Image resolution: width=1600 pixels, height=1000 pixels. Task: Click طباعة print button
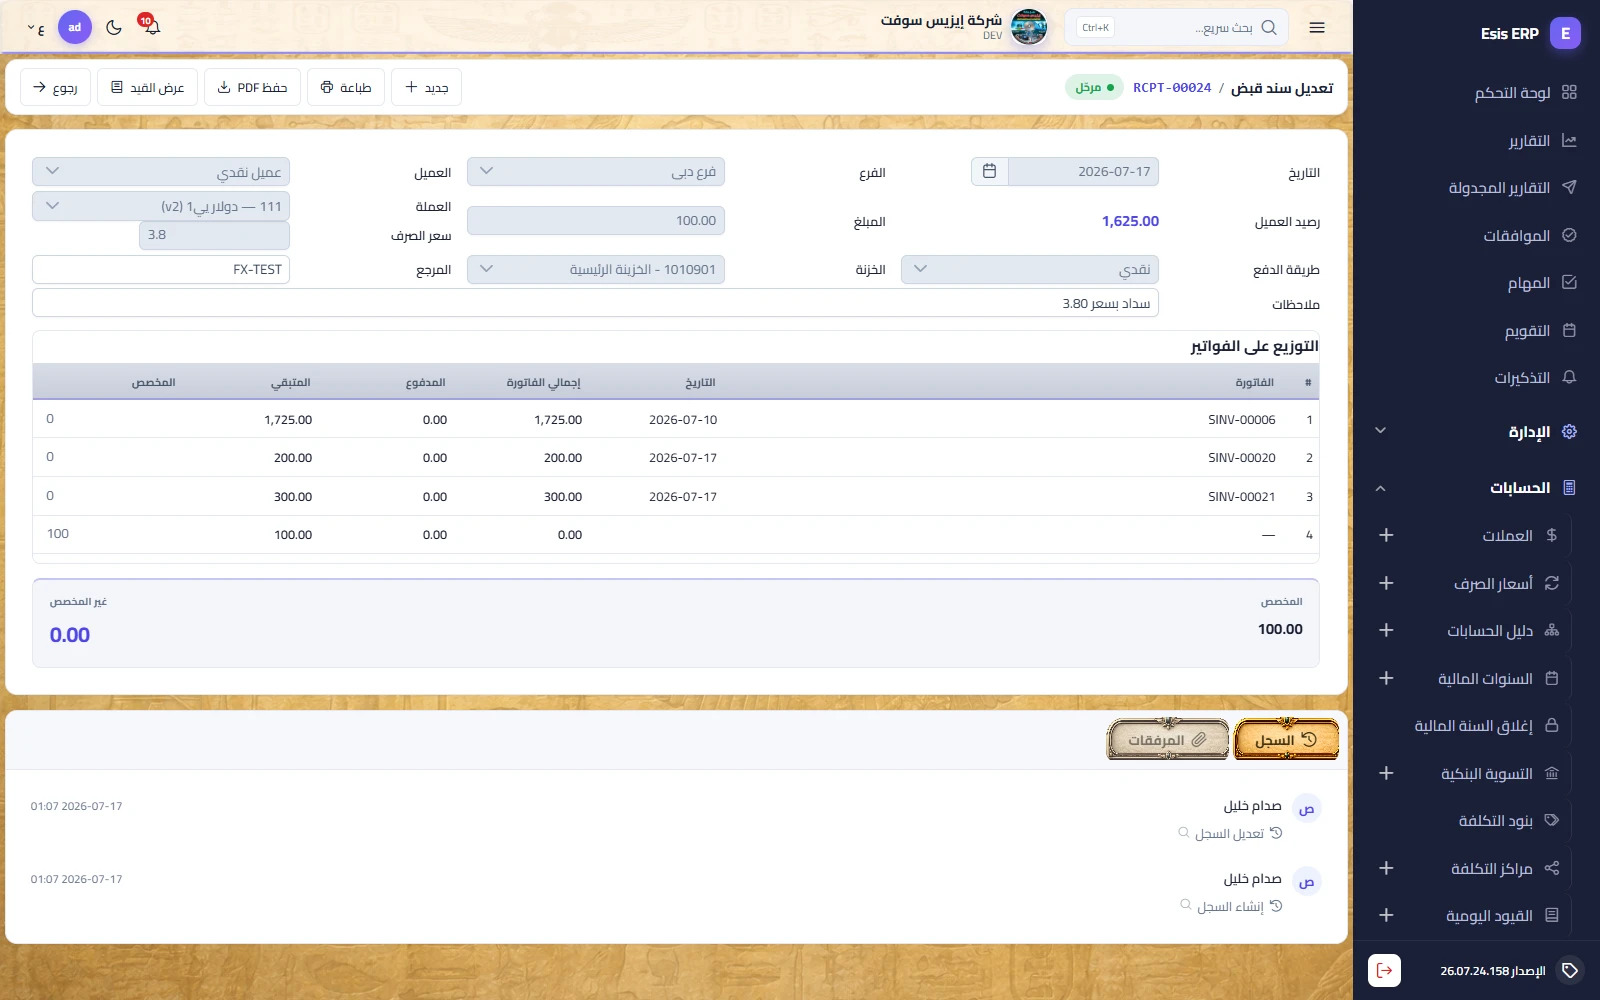(346, 88)
